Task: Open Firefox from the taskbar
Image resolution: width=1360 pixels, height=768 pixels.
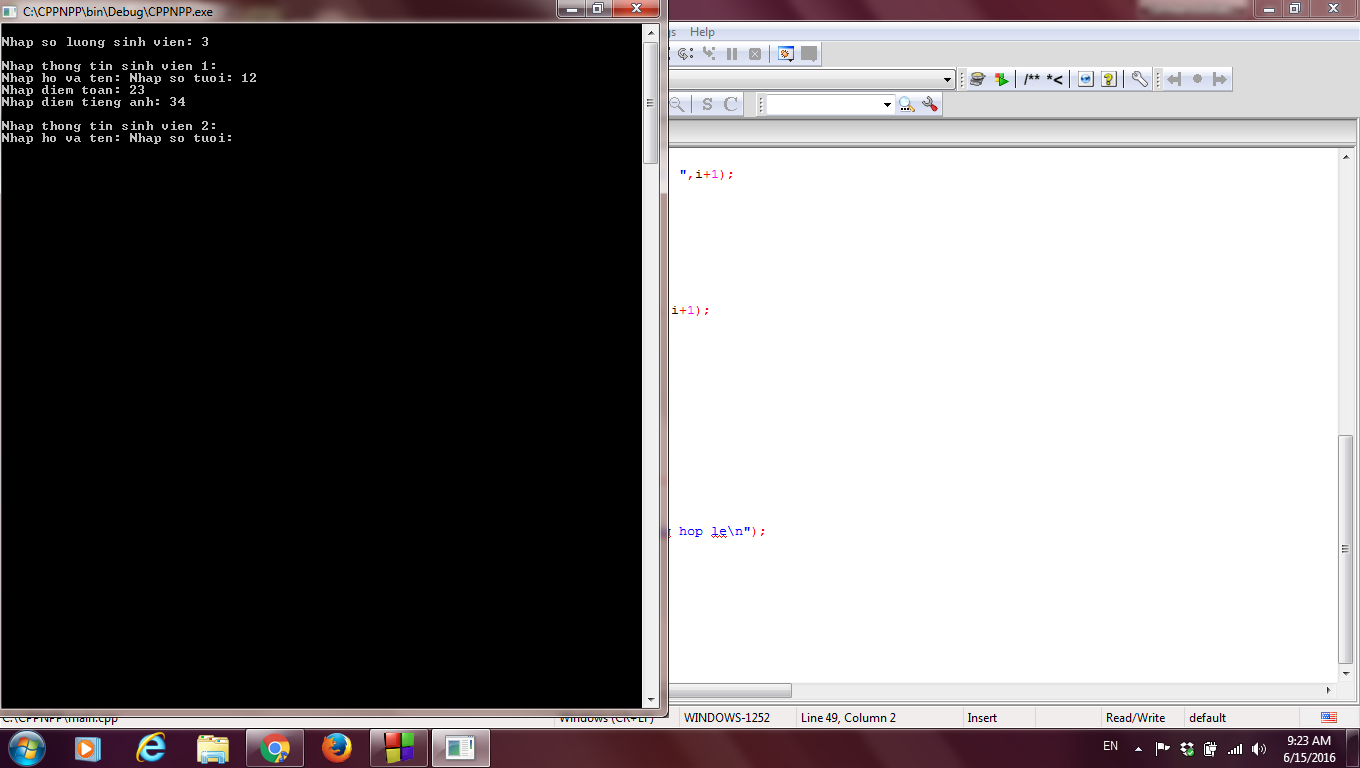Action: click(337, 748)
